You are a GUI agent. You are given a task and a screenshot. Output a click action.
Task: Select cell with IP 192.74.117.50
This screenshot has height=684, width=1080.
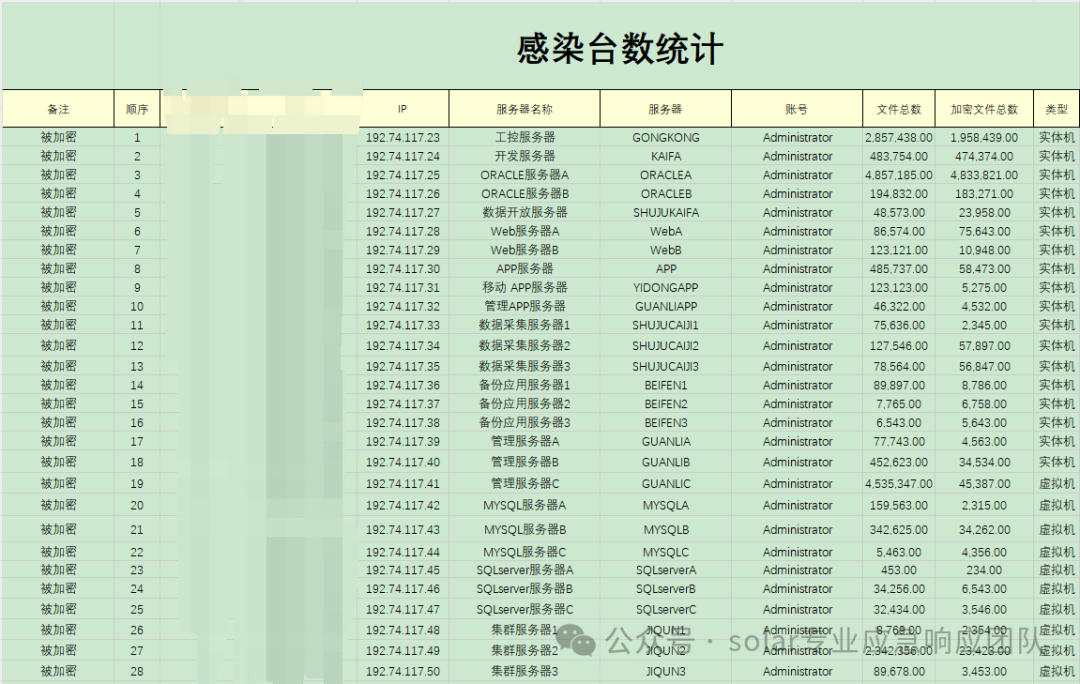(x=403, y=671)
